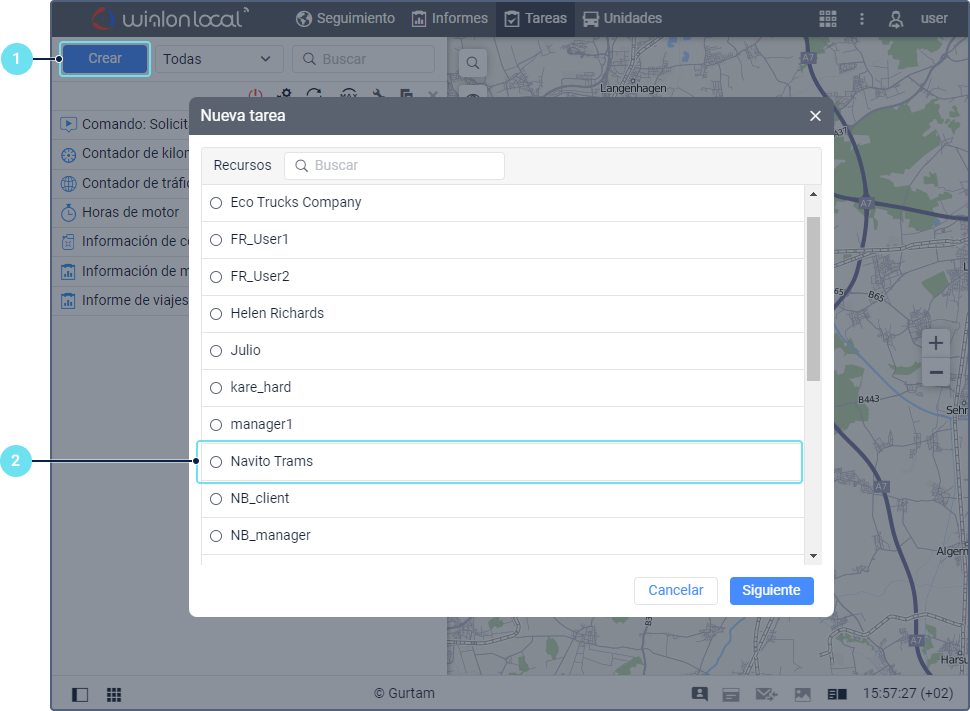Screen dimensions: 970x711
Task: Click the resource list scrollbar thumb
Action: (813, 299)
